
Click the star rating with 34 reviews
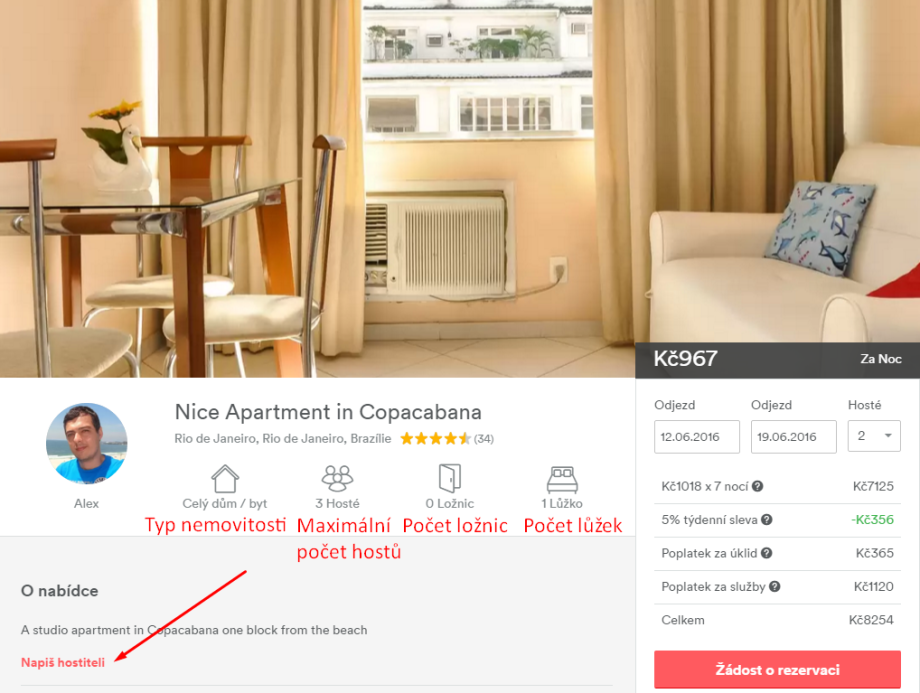(436, 438)
